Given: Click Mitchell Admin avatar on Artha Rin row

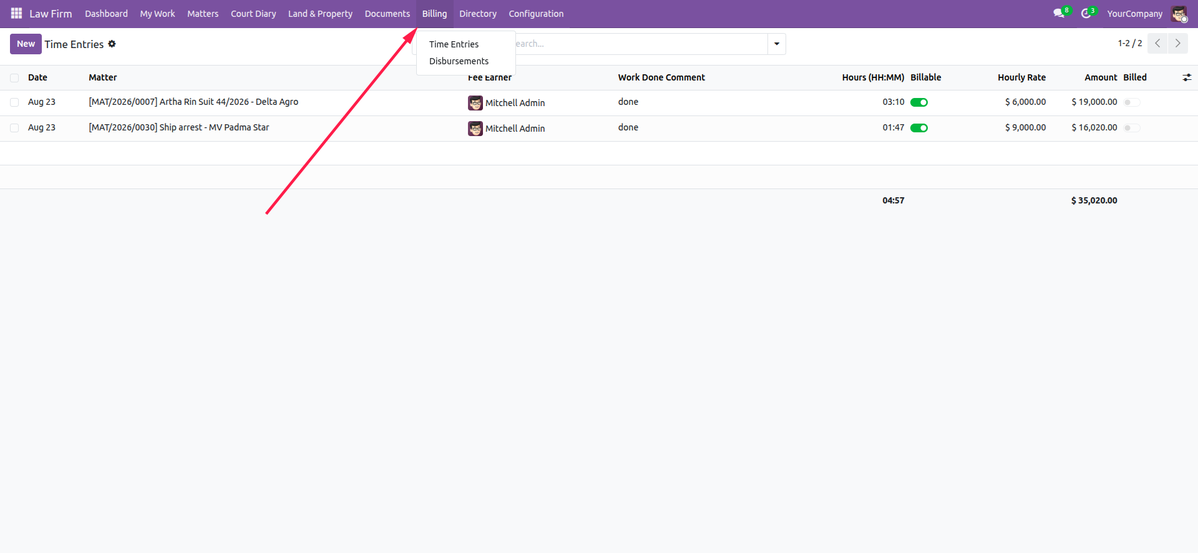Looking at the screenshot, I should 475,103.
